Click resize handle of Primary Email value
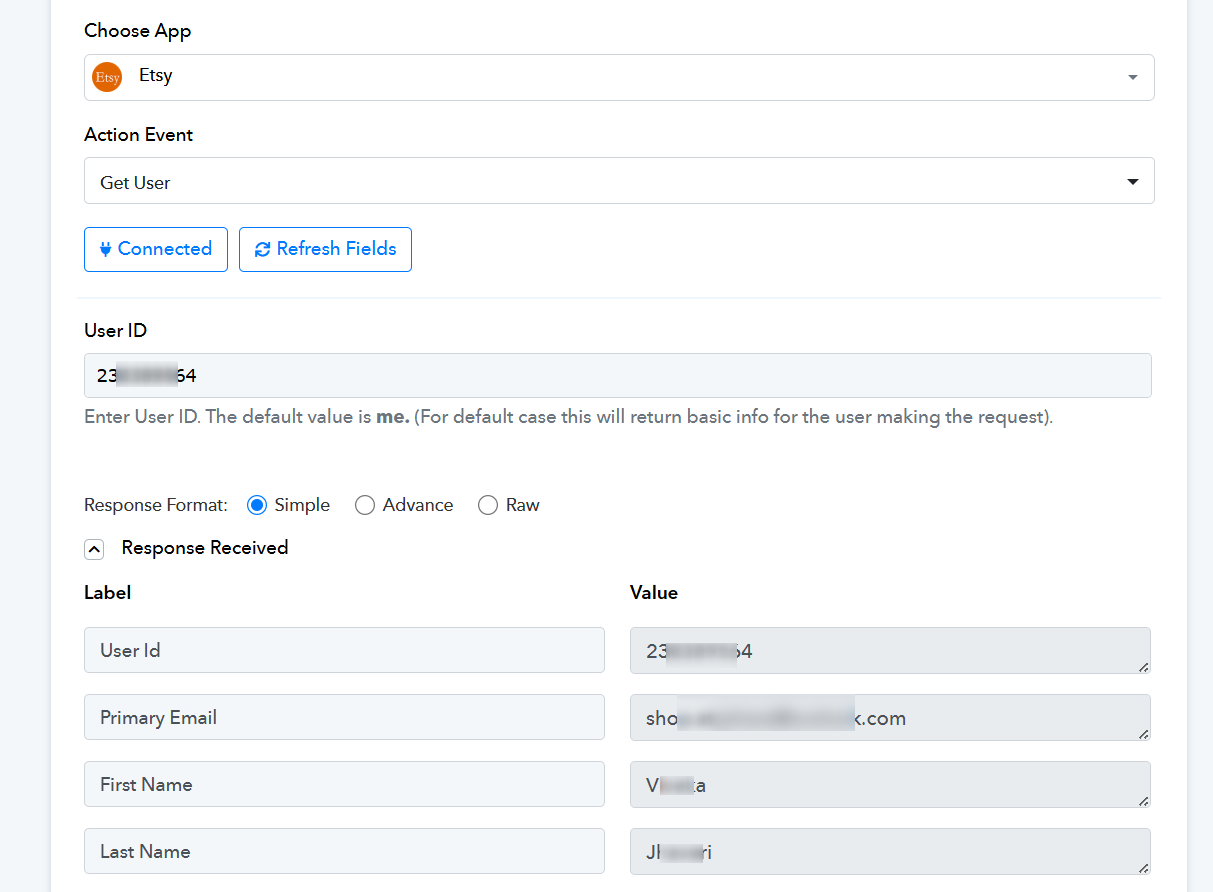The image size is (1213, 892). (x=1143, y=733)
